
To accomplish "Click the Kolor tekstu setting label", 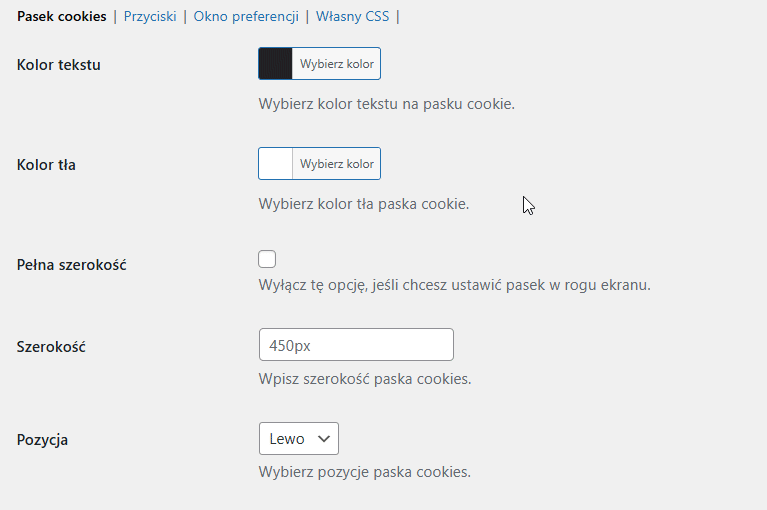I will click(x=59, y=65).
